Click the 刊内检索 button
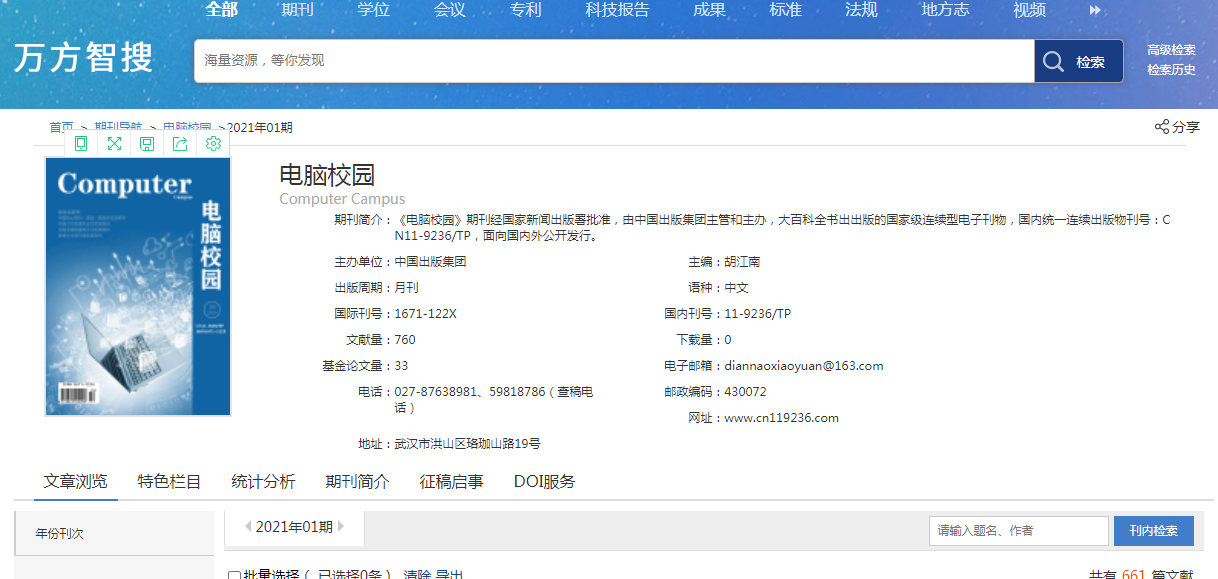Viewport: 1218px width, 579px height. (x=1154, y=531)
